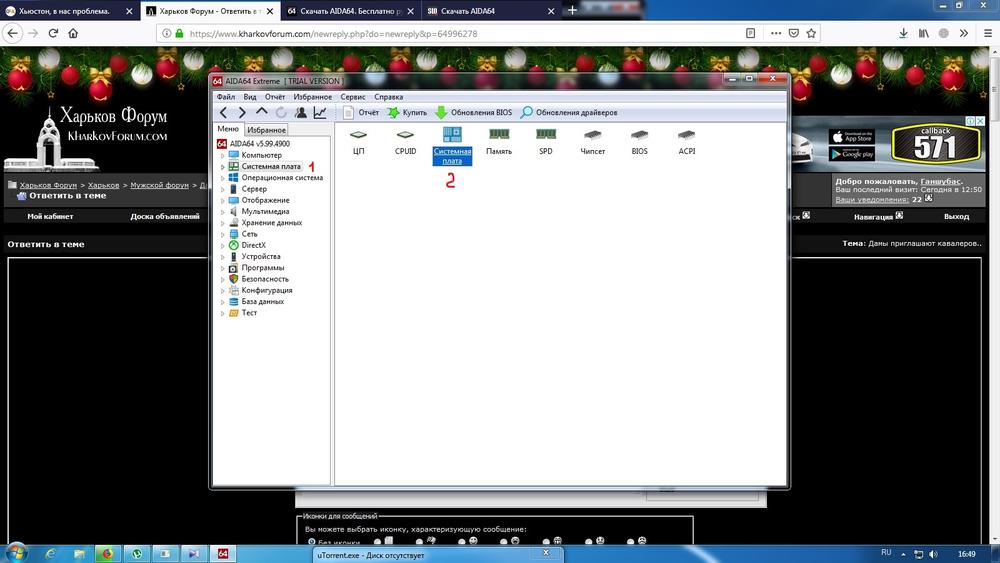Open the Вид menu
The width and height of the screenshot is (1000, 563).
pos(249,97)
